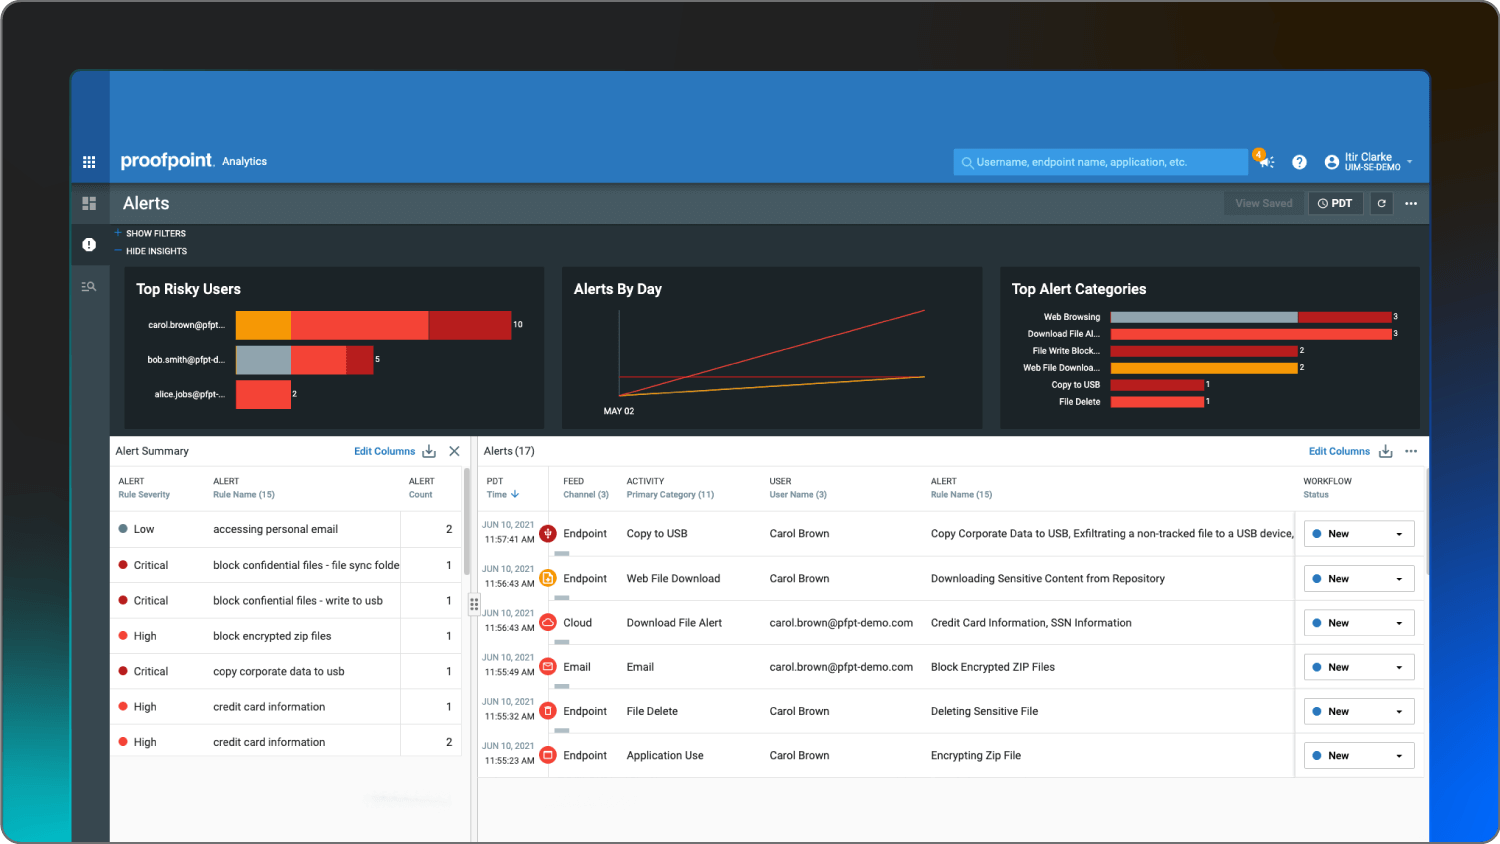Open the dashboard icon in left sidebar

[x=89, y=203]
